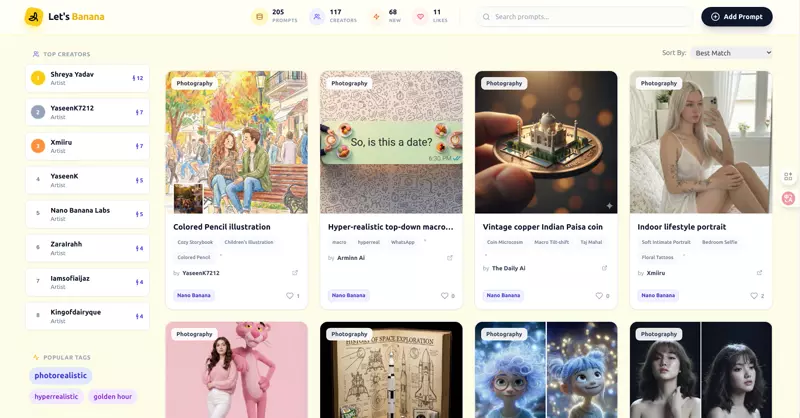The width and height of the screenshot is (800, 418).
Task: Click the prompts count icon in header
Action: pos(260,17)
